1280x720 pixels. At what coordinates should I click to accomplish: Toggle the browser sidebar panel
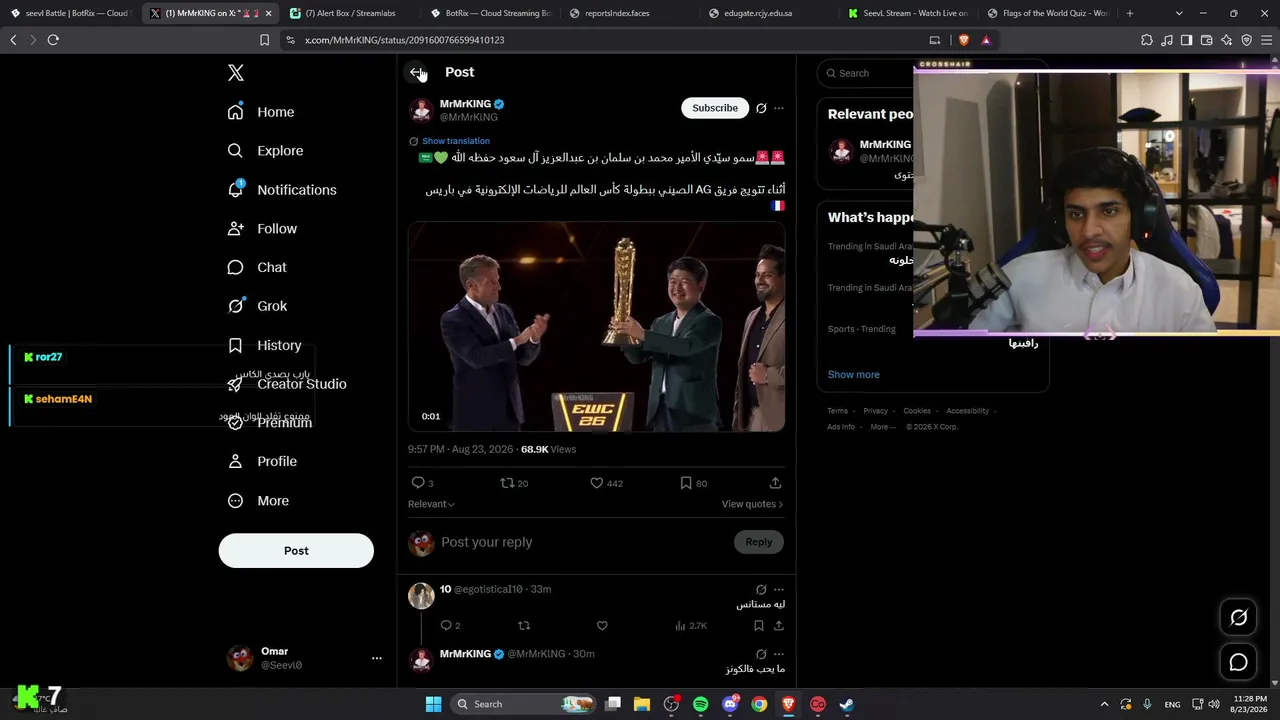(x=1186, y=40)
